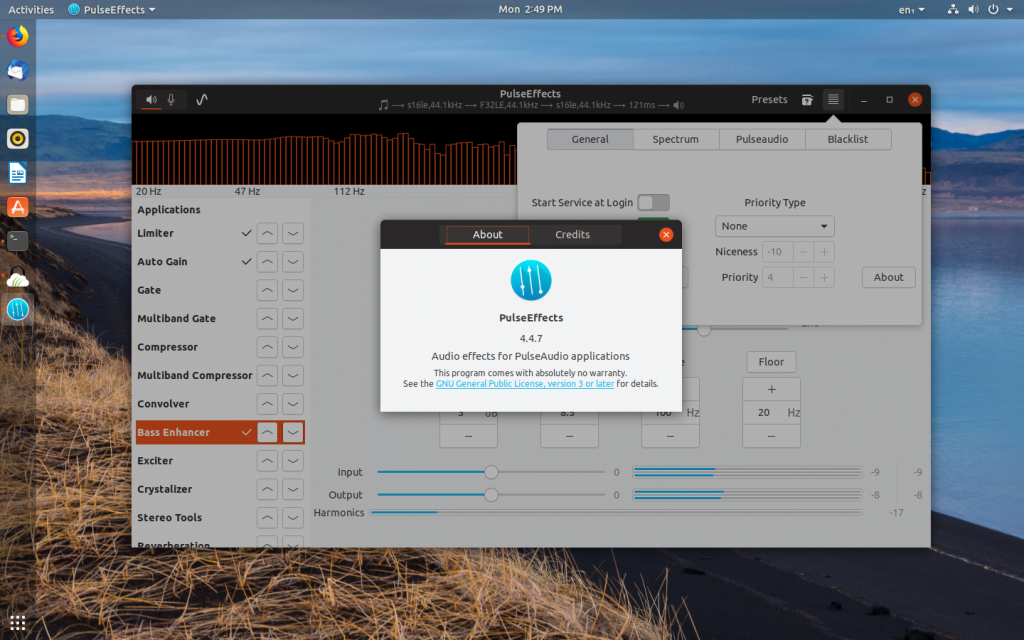Open the Priority Type dropdown

[774, 227]
